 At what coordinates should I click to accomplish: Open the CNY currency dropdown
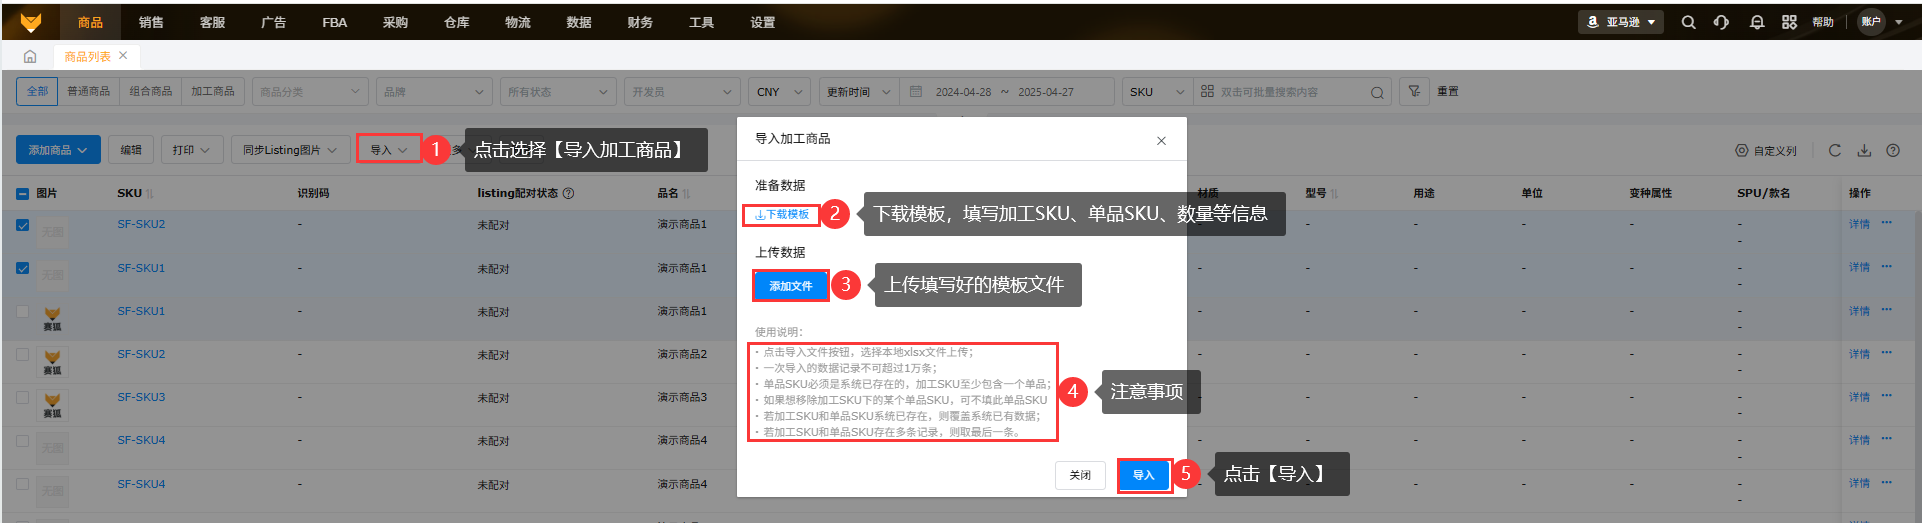(779, 91)
